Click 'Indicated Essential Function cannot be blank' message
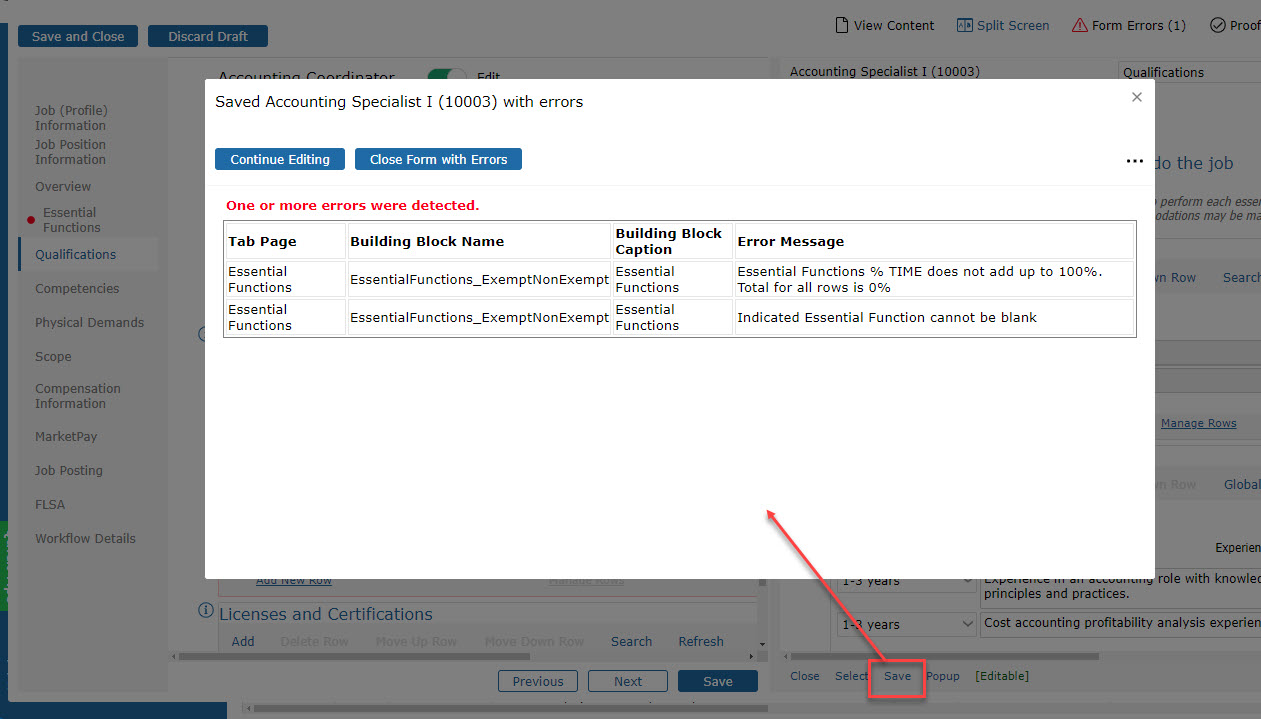This screenshot has height=719, width=1261. point(887,317)
